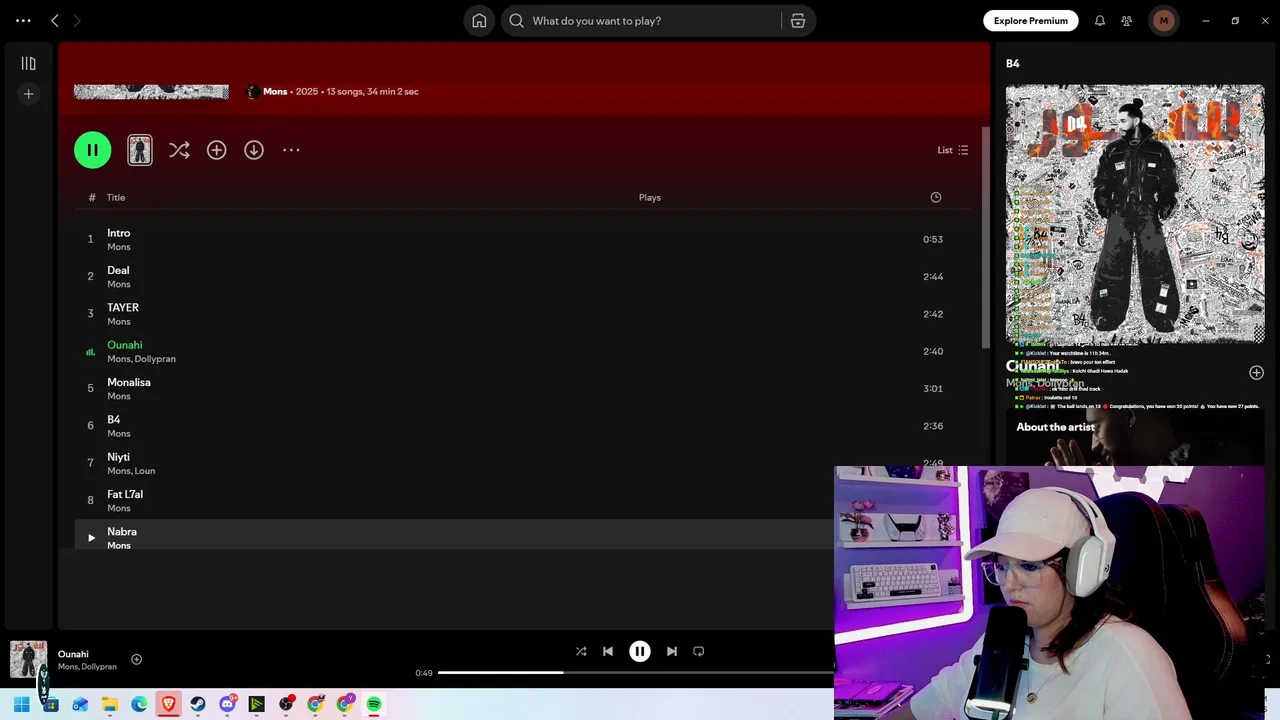1280x720 pixels.
Task: Open B4 heading in Now Playing panel
Action: pos(1013,63)
